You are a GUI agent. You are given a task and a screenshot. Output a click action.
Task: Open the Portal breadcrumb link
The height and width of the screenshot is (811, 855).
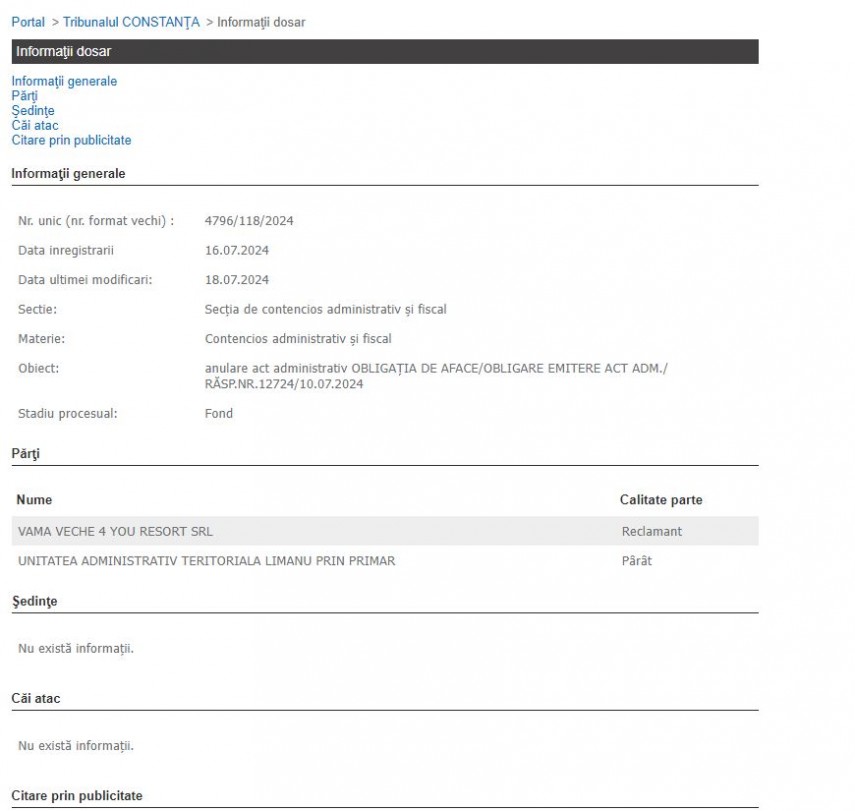28,22
